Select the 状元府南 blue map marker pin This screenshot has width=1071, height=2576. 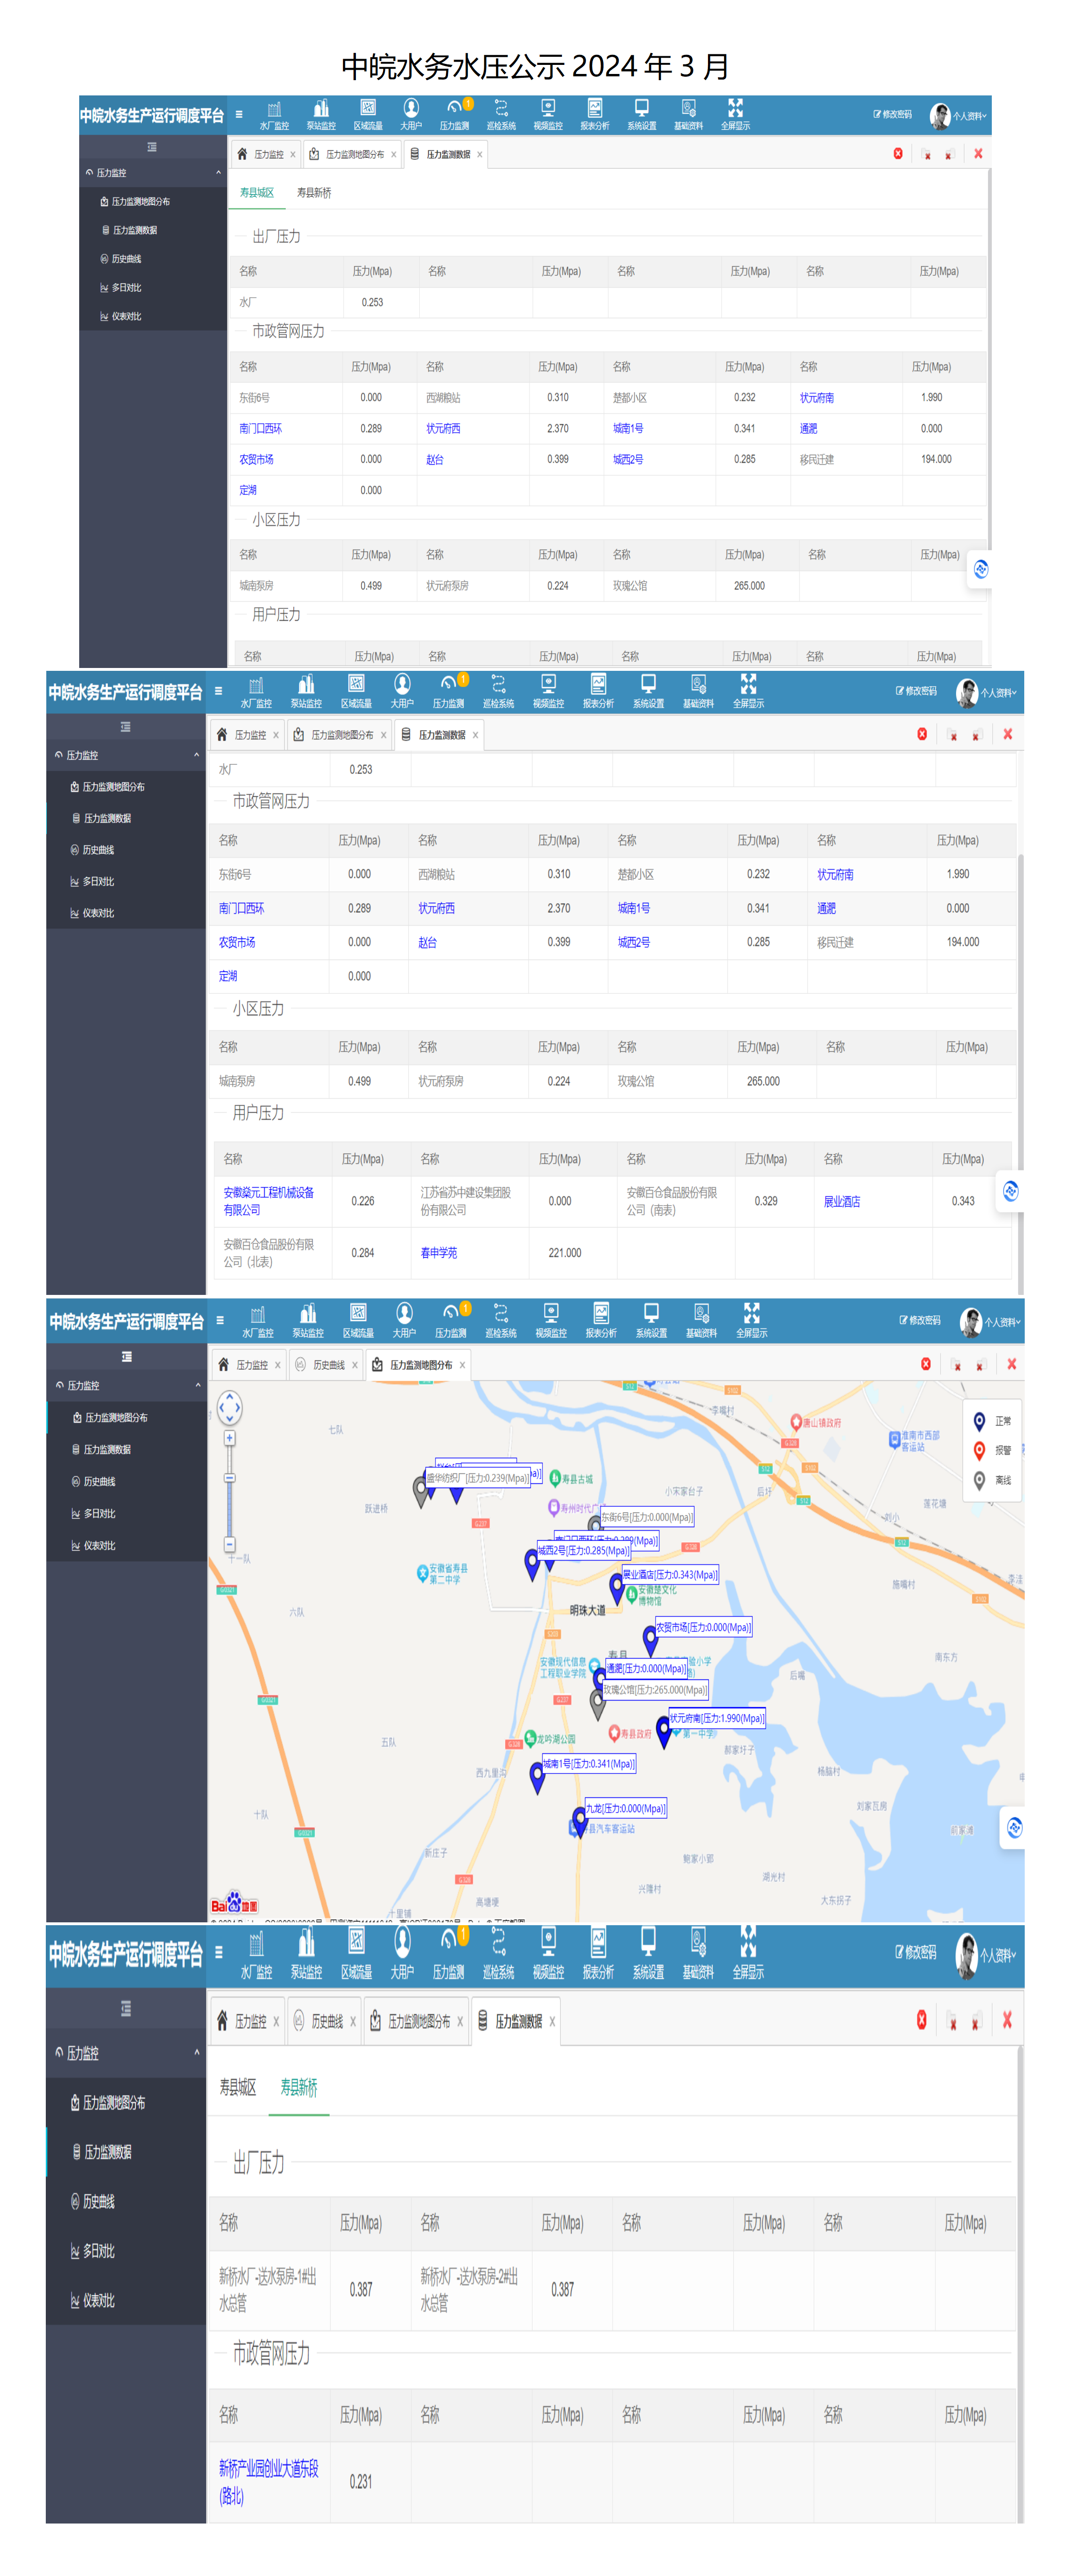point(663,1732)
